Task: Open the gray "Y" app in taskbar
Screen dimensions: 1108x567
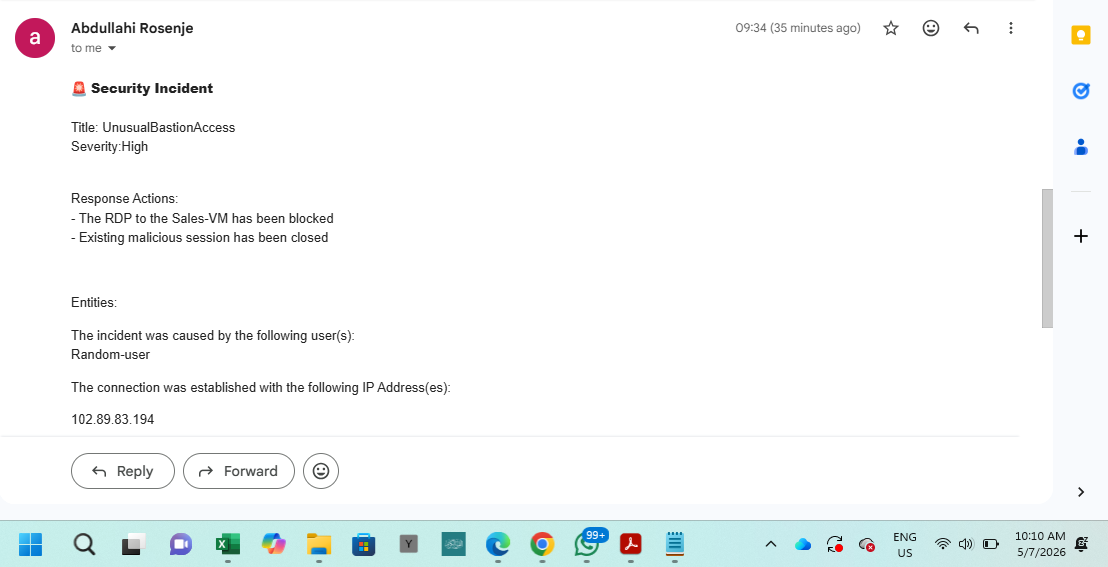Action: click(408, 544)
